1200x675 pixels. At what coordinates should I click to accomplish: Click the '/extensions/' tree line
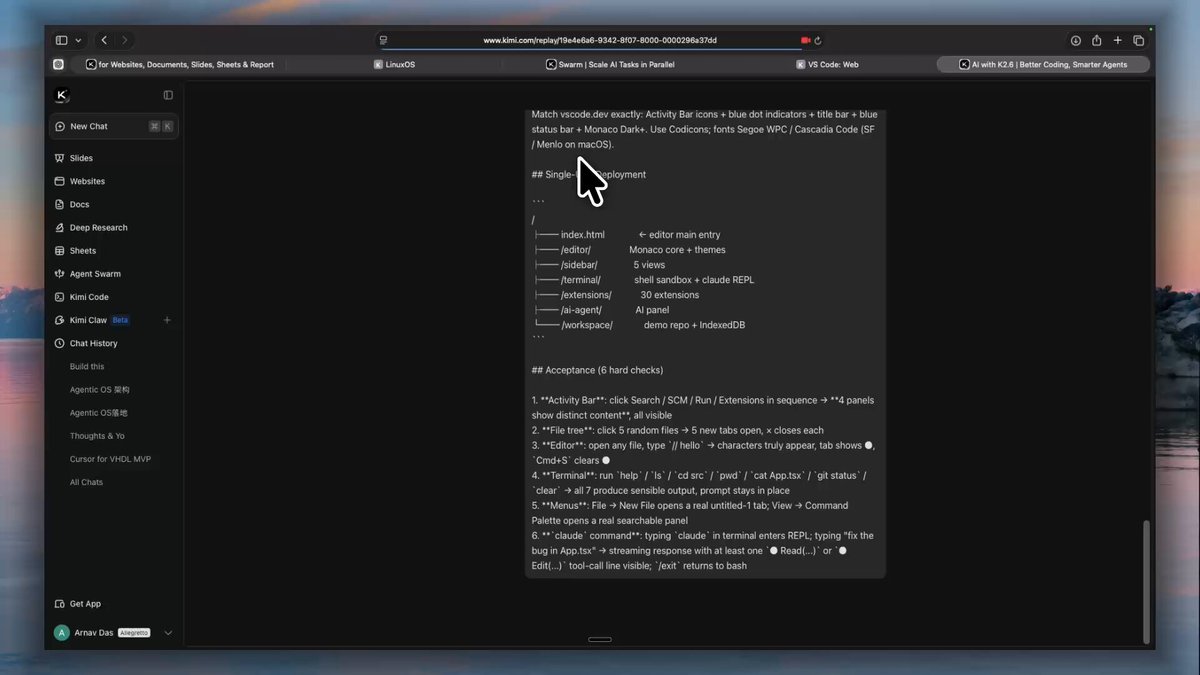[616, 295]
